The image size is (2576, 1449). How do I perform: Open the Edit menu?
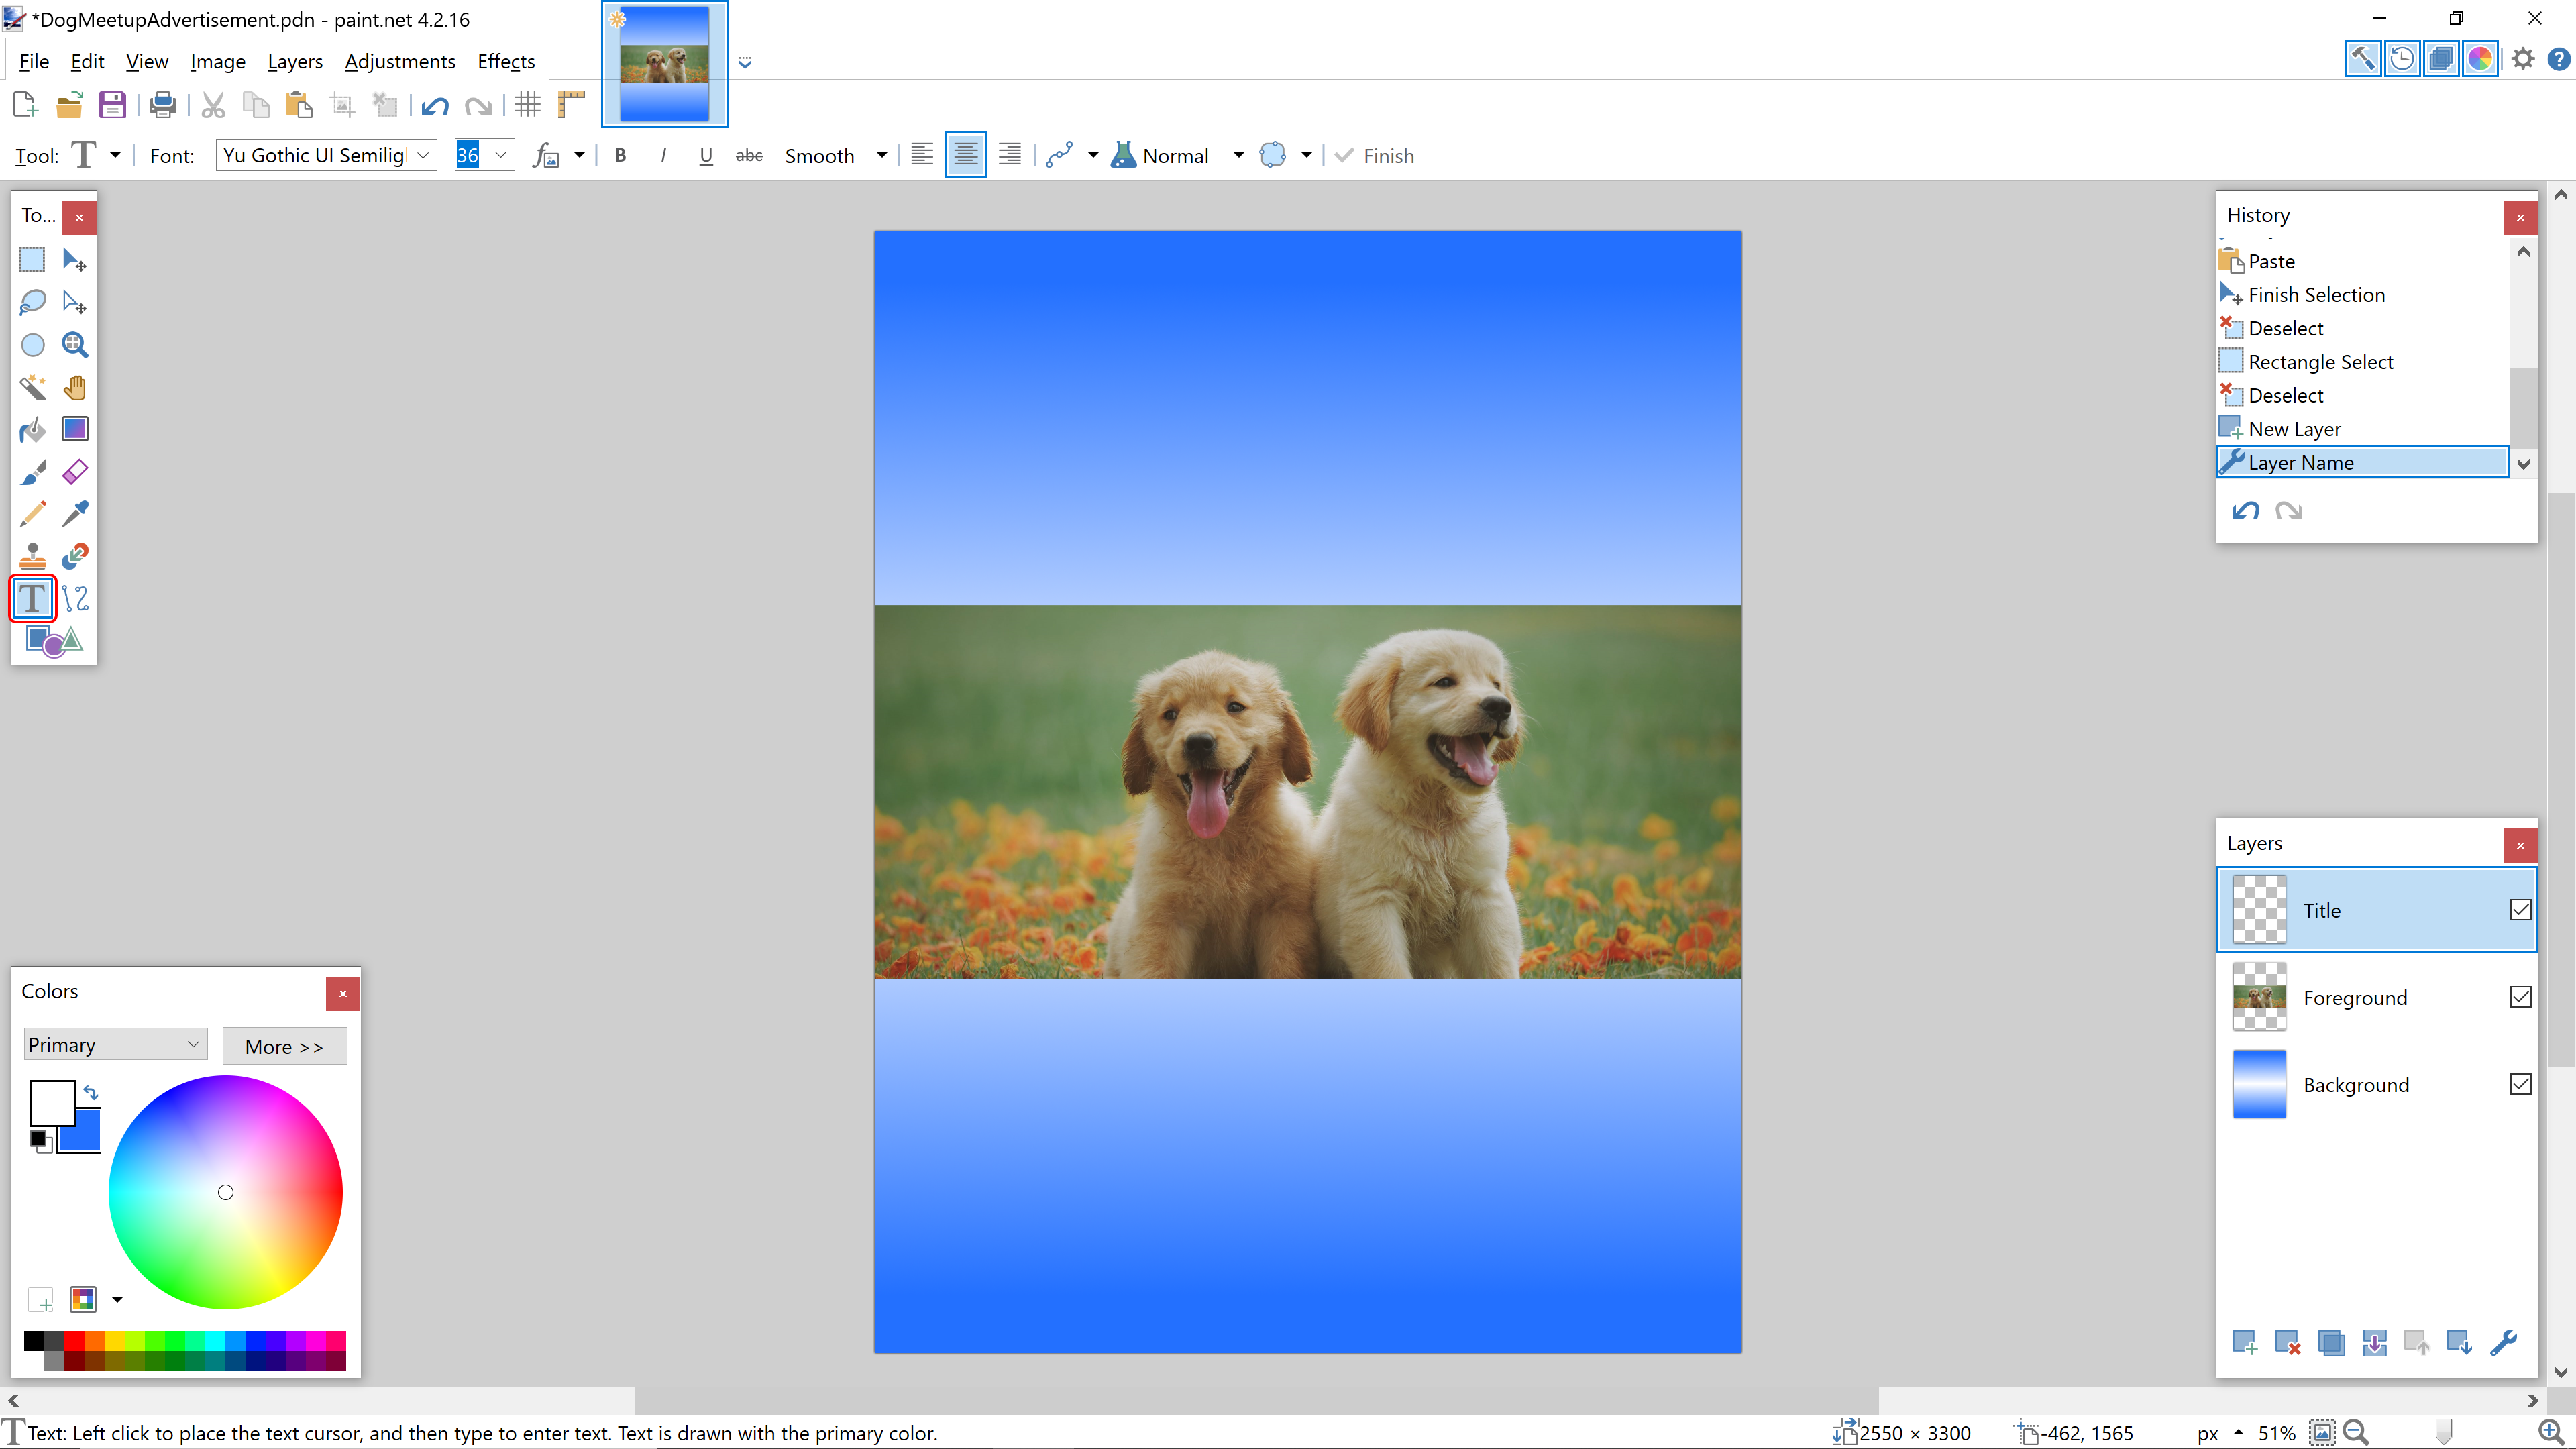(x=87, y=62)
